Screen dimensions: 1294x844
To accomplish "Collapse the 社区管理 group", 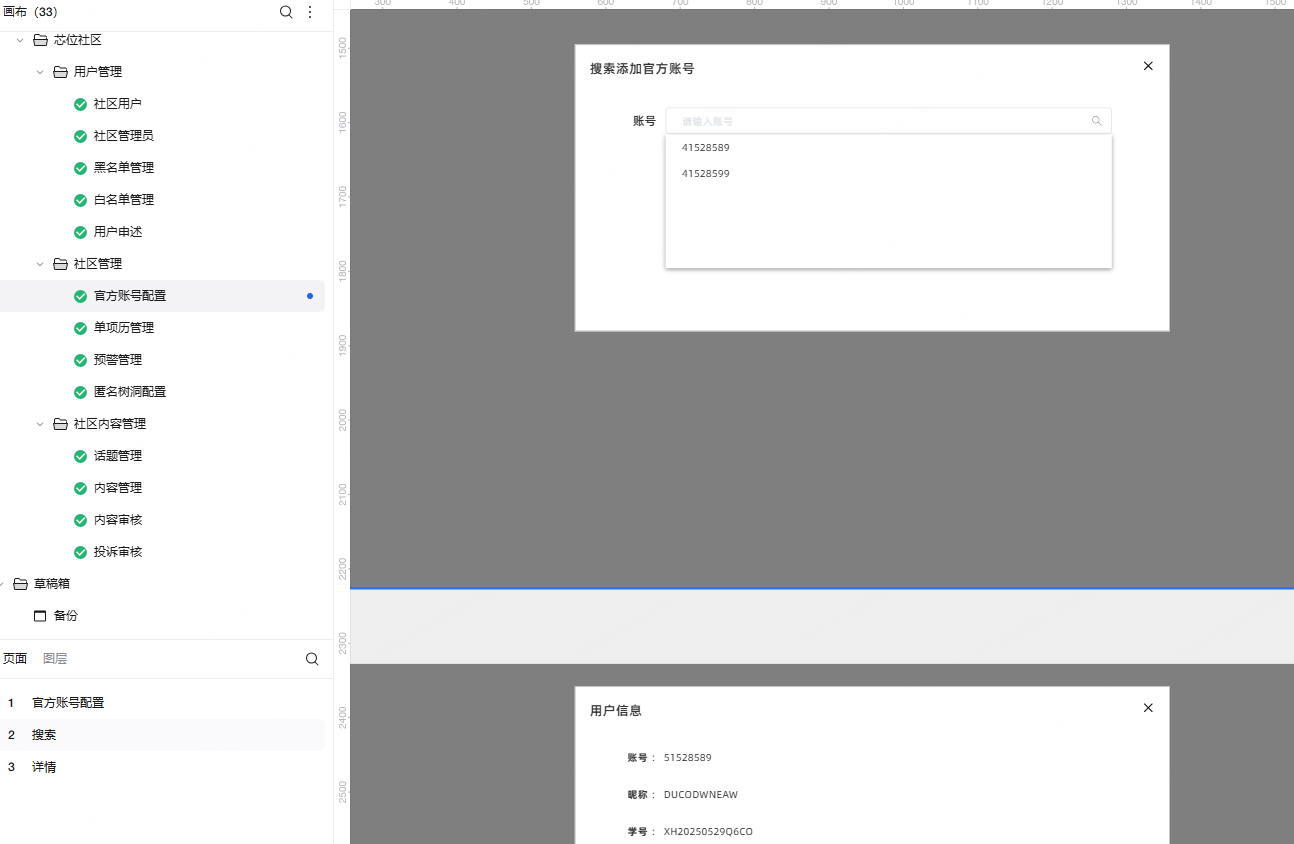I will [x=40, y=264].
